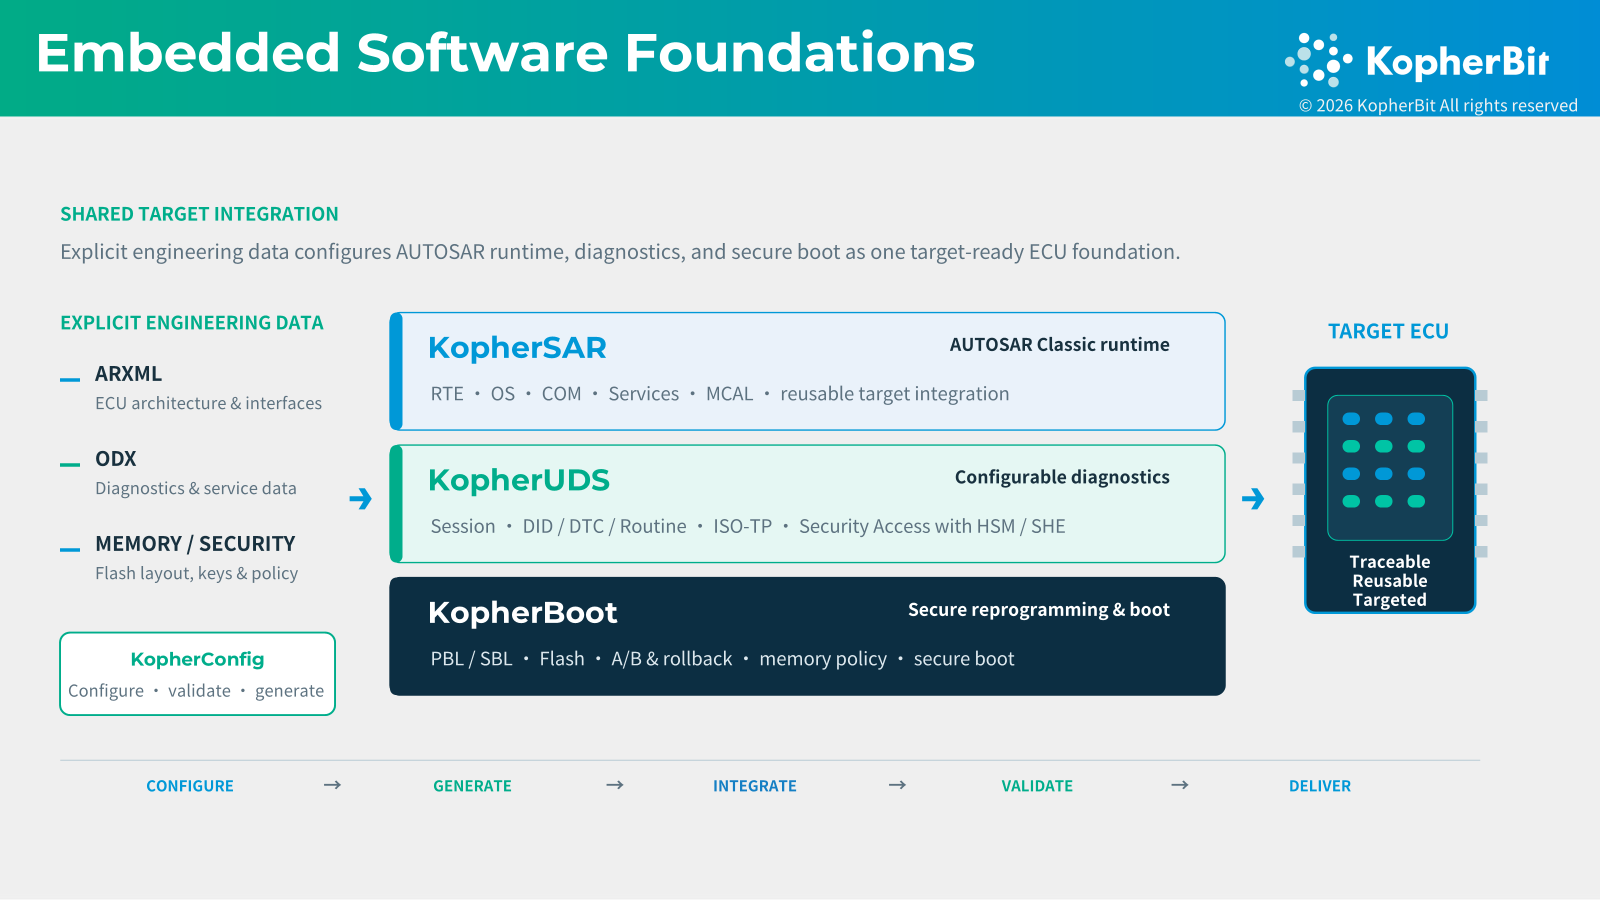Click 'Configurable diagnostics' label
The width and height of the screenshot is (1600, 900).
(1062, 477)
